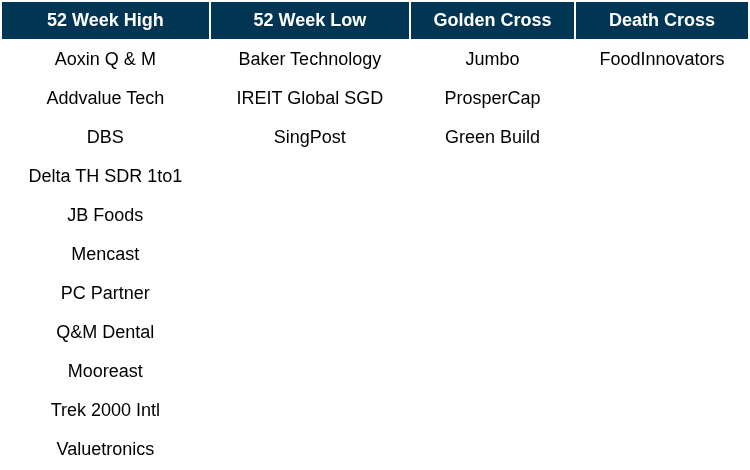This screenshot has width=750, height=470.
Task: Open the Golden Cross column header
Action: pyautogui.click(x=492, y=20)
